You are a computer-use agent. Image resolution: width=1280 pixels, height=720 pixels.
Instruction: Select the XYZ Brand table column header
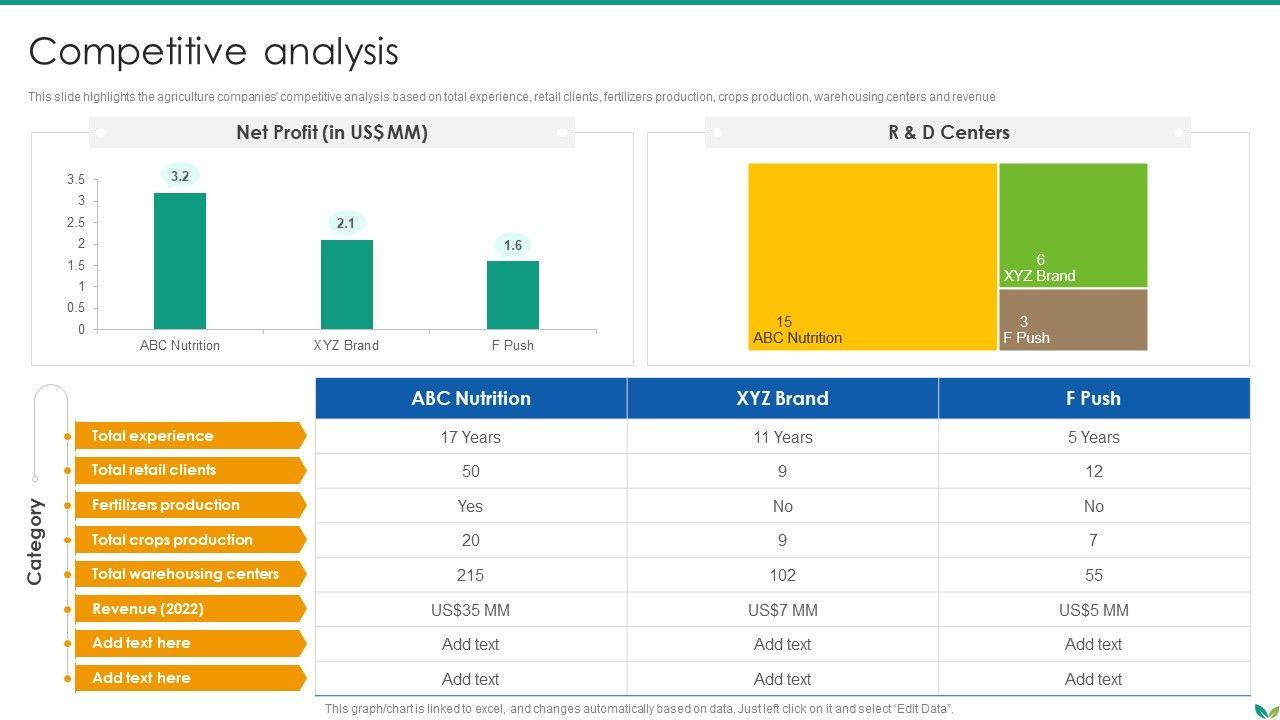pyautogui.click(x=782, y=398)
